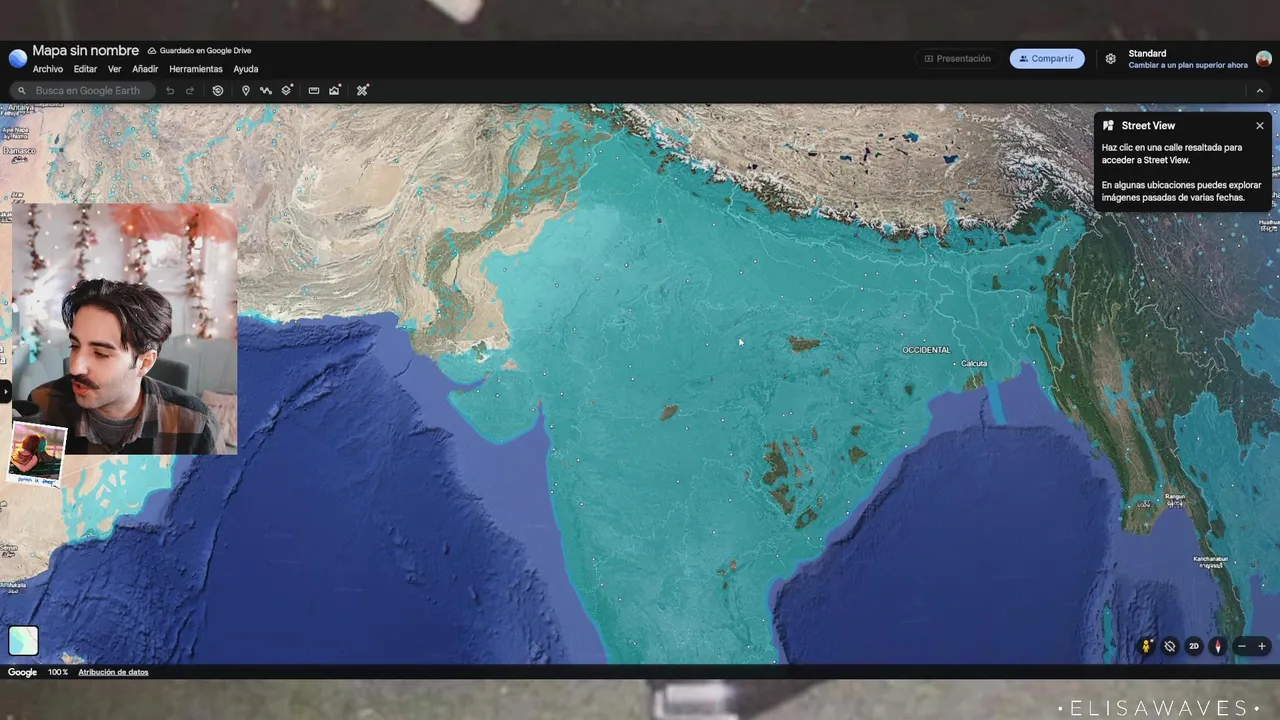Rename the 'Mapa sin nombre' title

click(85, 50)
